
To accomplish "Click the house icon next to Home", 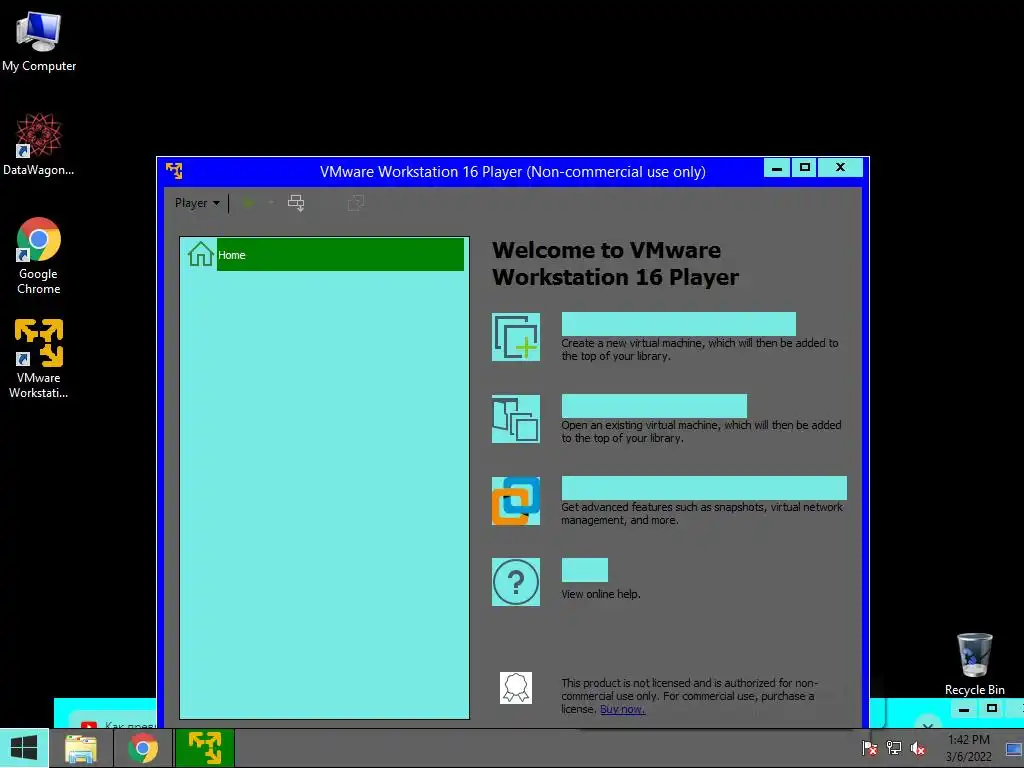I will 200,254.
